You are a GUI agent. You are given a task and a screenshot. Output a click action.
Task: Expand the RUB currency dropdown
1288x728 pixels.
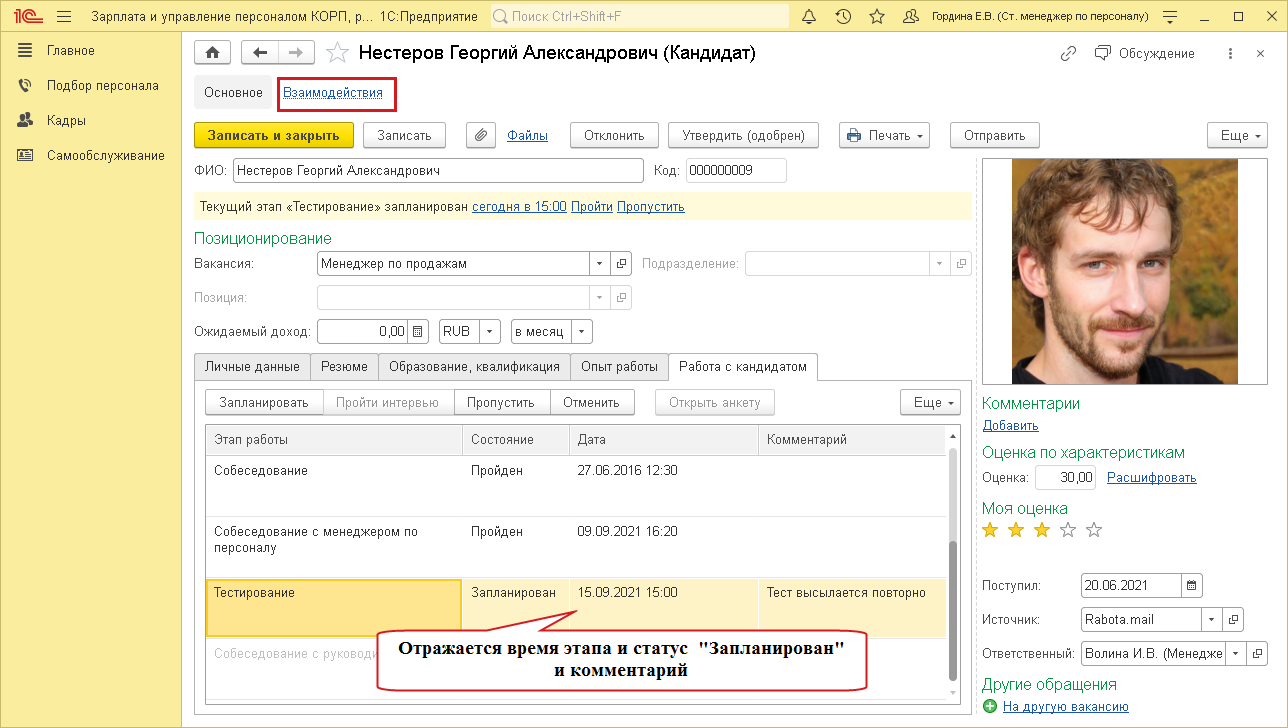[490, 331]
